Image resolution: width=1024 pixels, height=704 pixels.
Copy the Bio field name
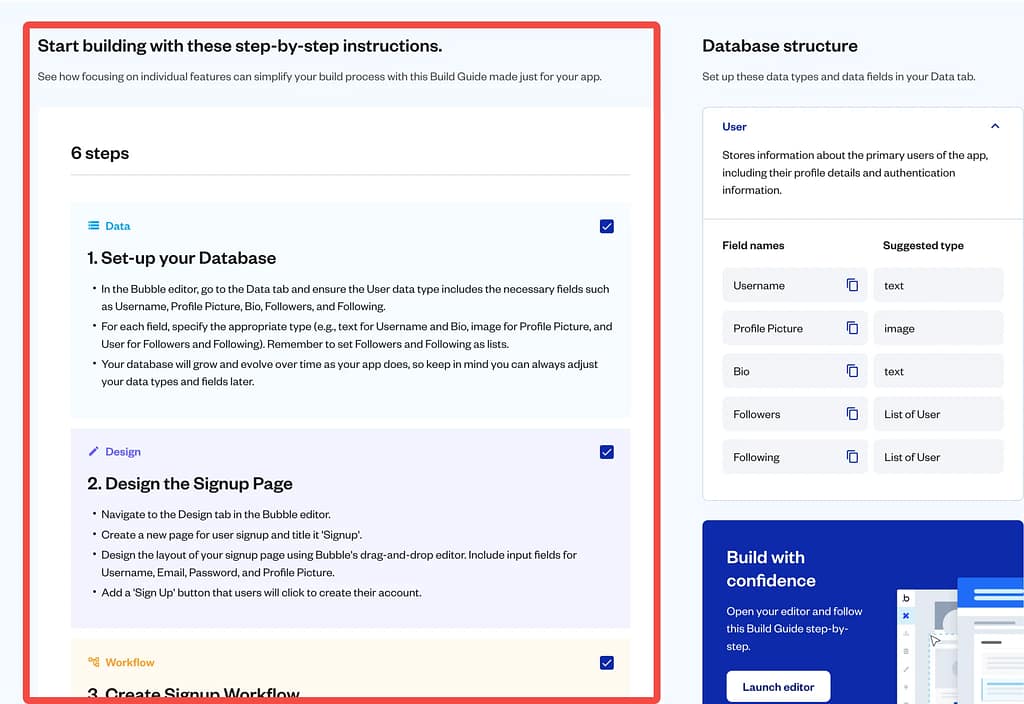click(x=852, y=371)
